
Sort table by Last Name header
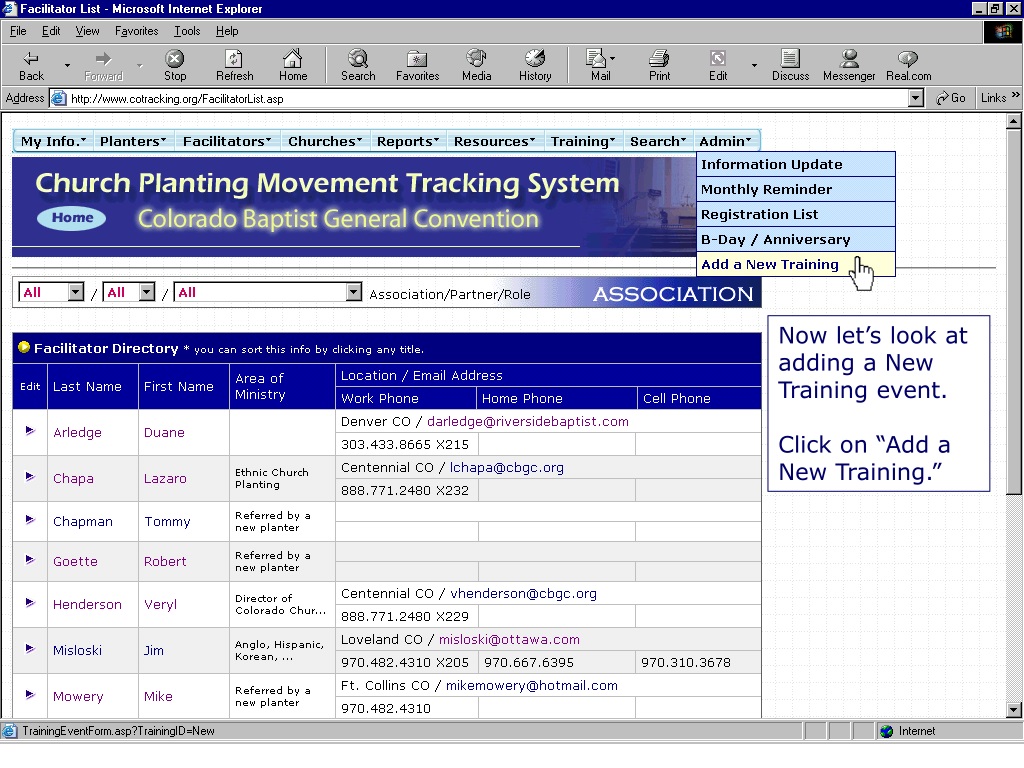pyautogui.click(x=88, y=387)
